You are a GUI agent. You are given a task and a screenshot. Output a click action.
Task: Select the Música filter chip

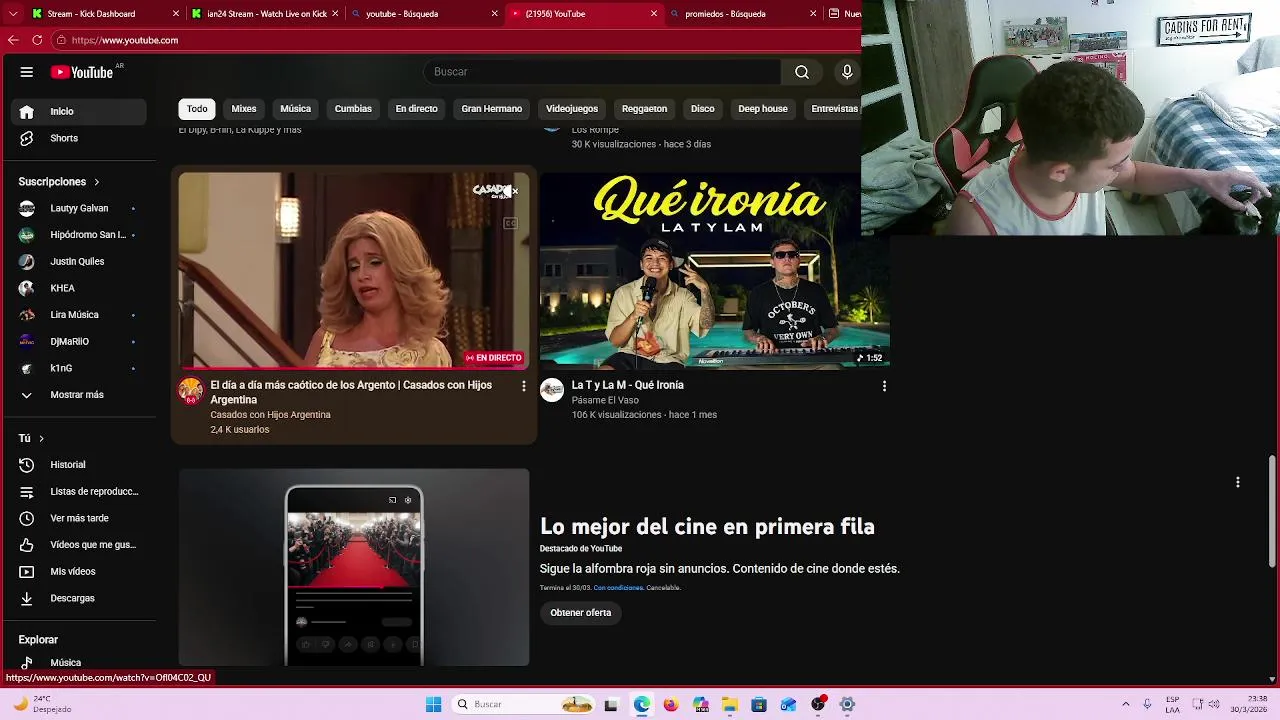click(295, 109)
